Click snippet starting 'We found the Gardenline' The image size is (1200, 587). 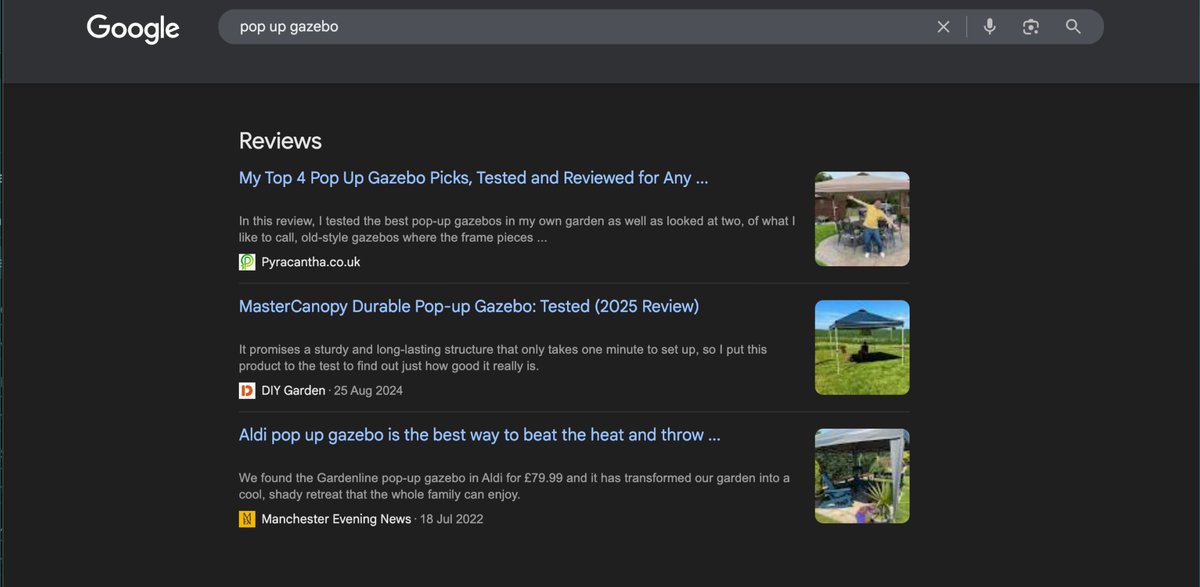click(514, 486)
